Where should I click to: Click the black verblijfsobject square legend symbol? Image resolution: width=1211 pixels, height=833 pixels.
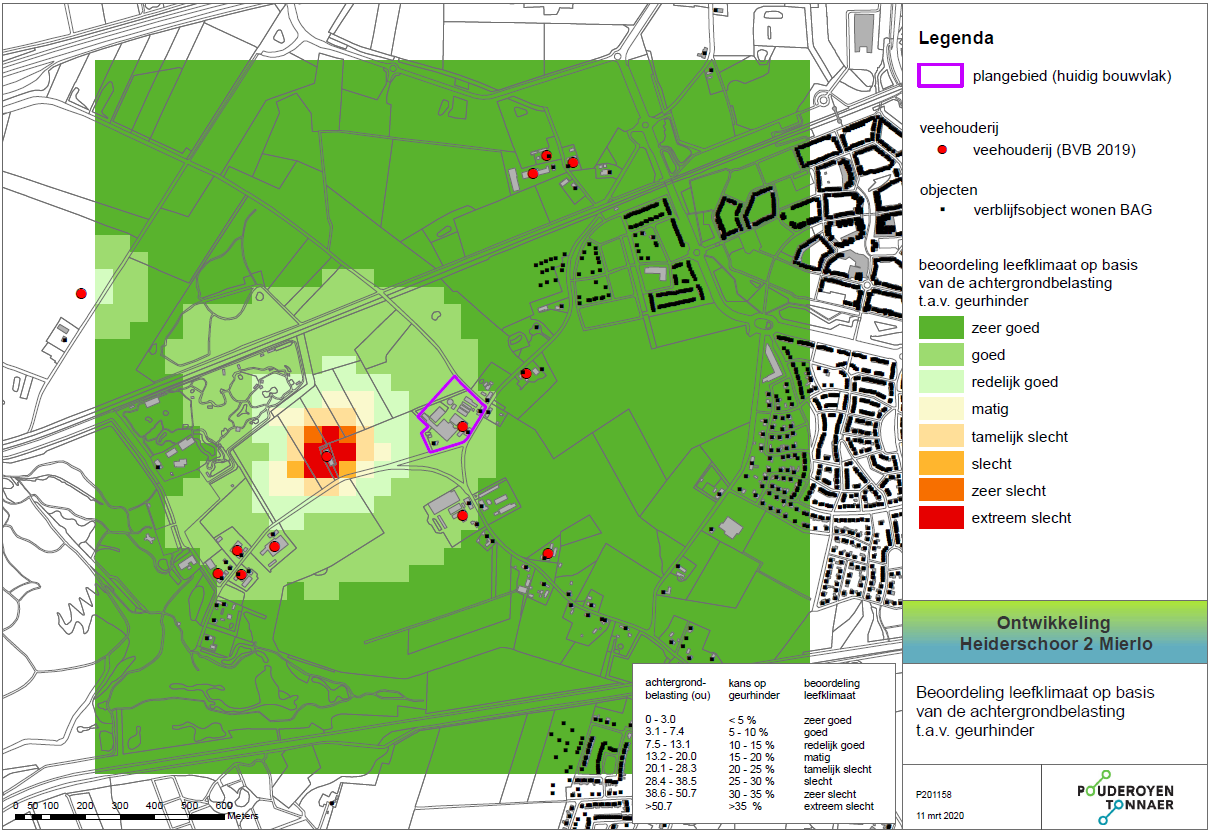tap(941, 210)
